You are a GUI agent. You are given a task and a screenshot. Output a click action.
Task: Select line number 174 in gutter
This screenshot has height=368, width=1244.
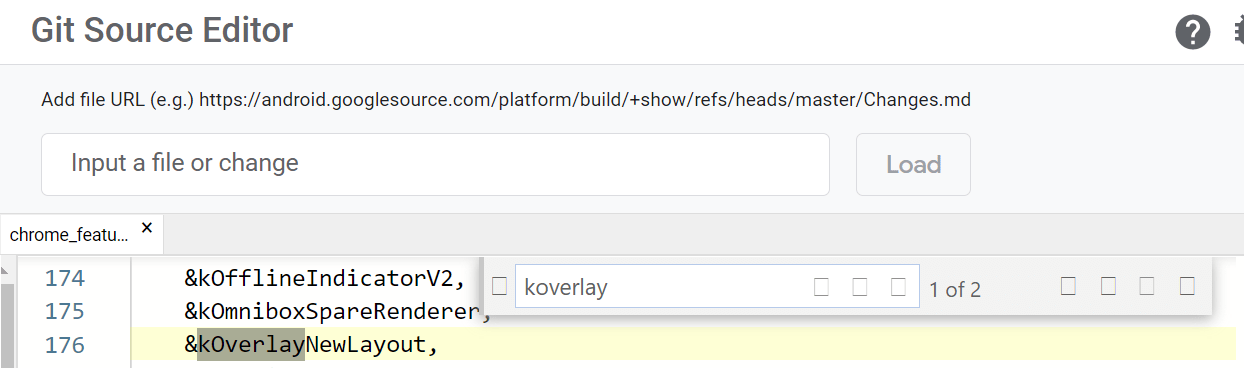(65, 278)
